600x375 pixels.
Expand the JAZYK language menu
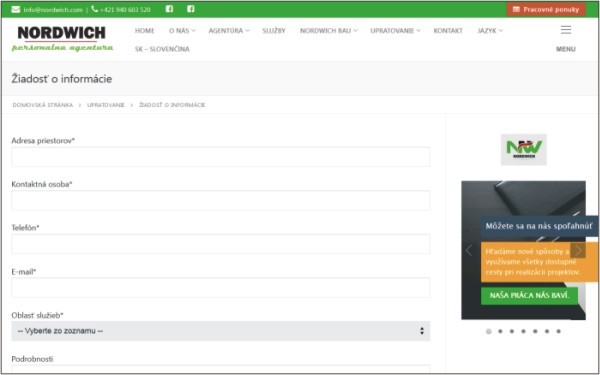pos(490,31)
